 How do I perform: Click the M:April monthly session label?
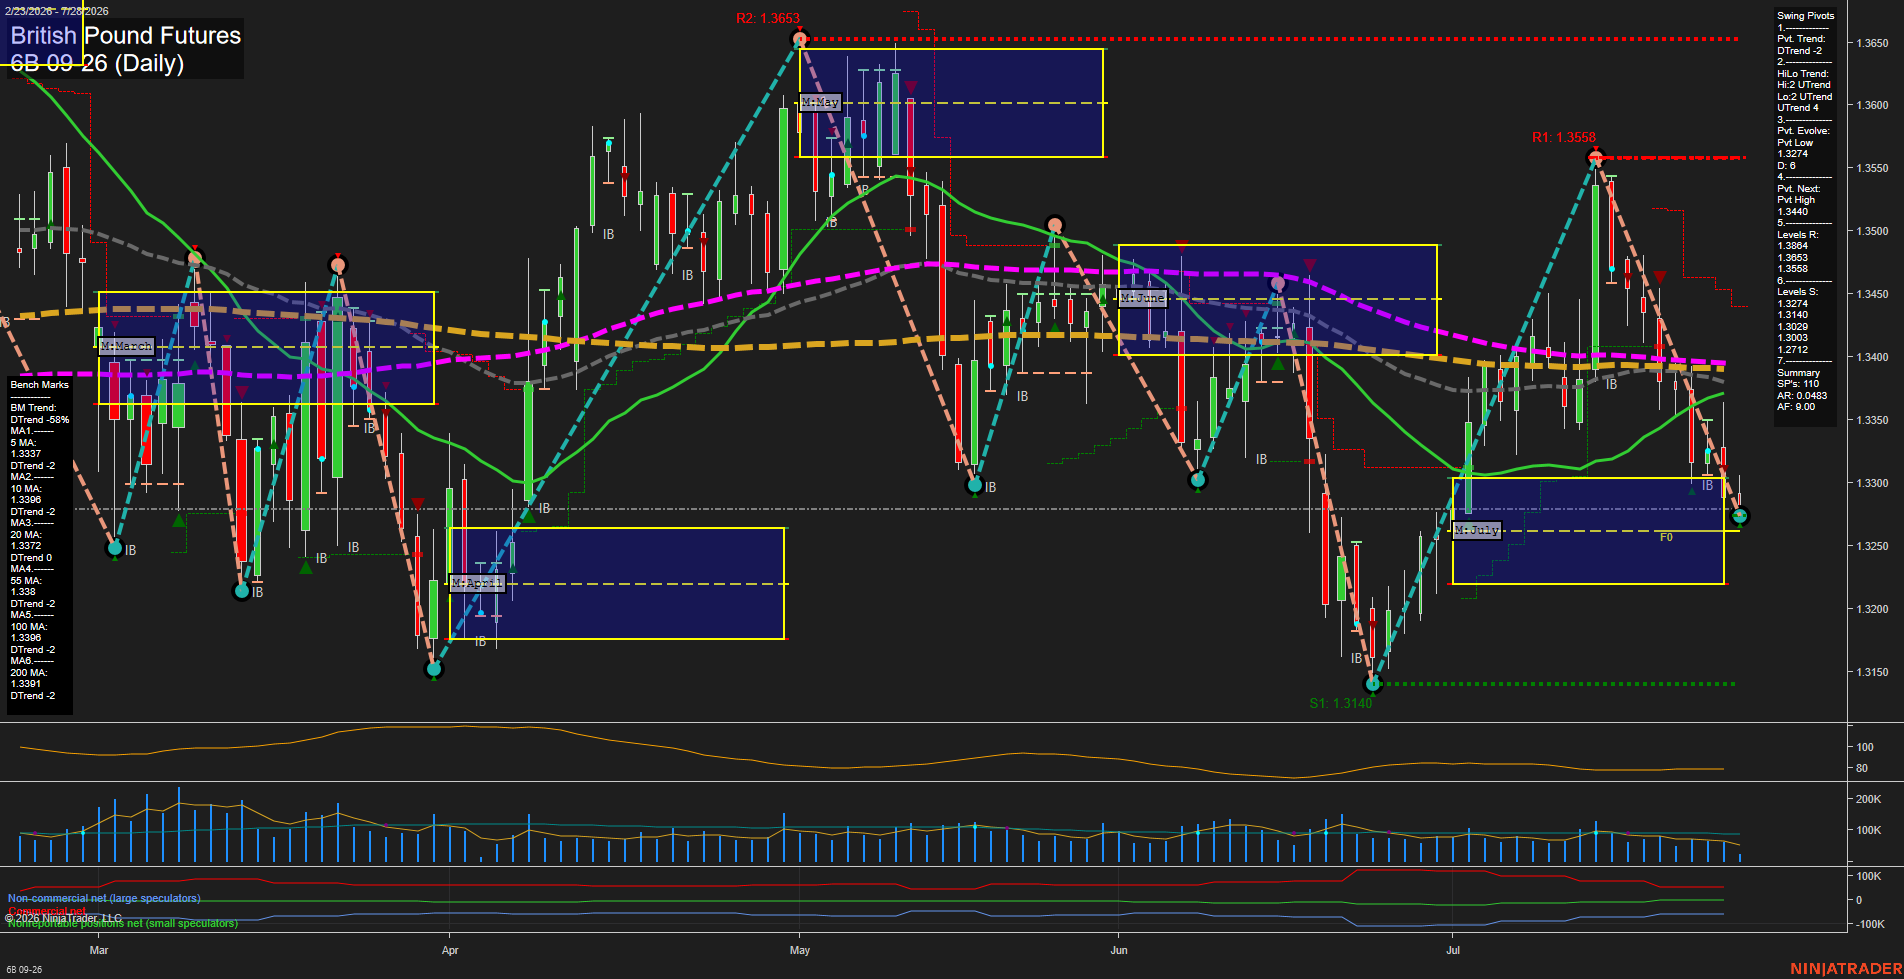[477, 582]
